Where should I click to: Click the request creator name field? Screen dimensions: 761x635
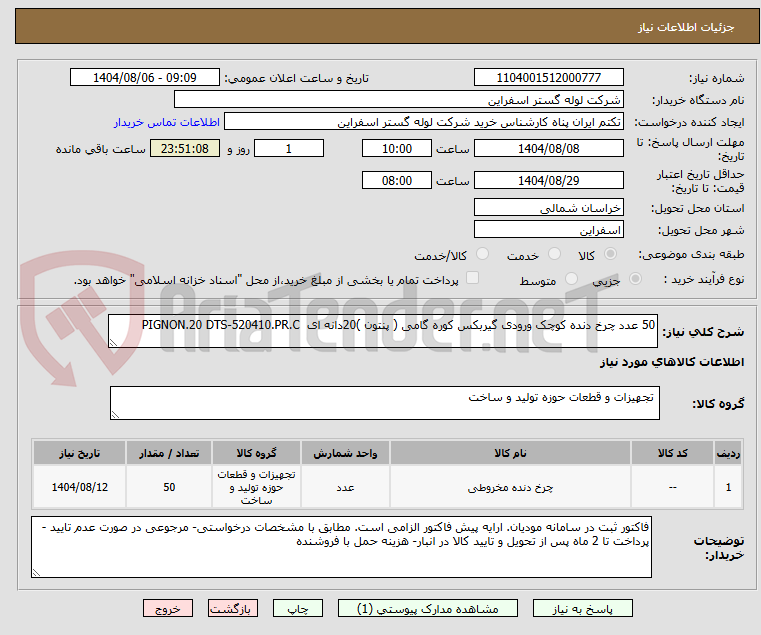(x=424, y=122)
